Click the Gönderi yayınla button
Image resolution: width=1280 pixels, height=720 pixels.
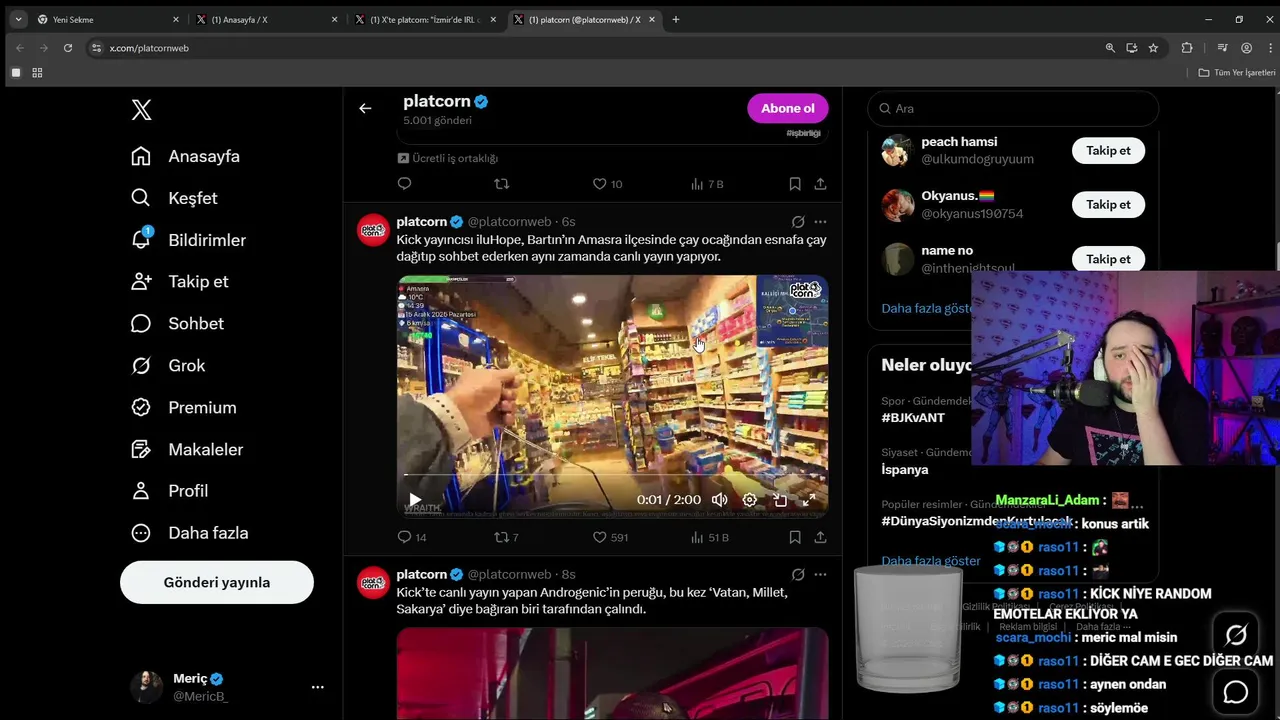217,582
